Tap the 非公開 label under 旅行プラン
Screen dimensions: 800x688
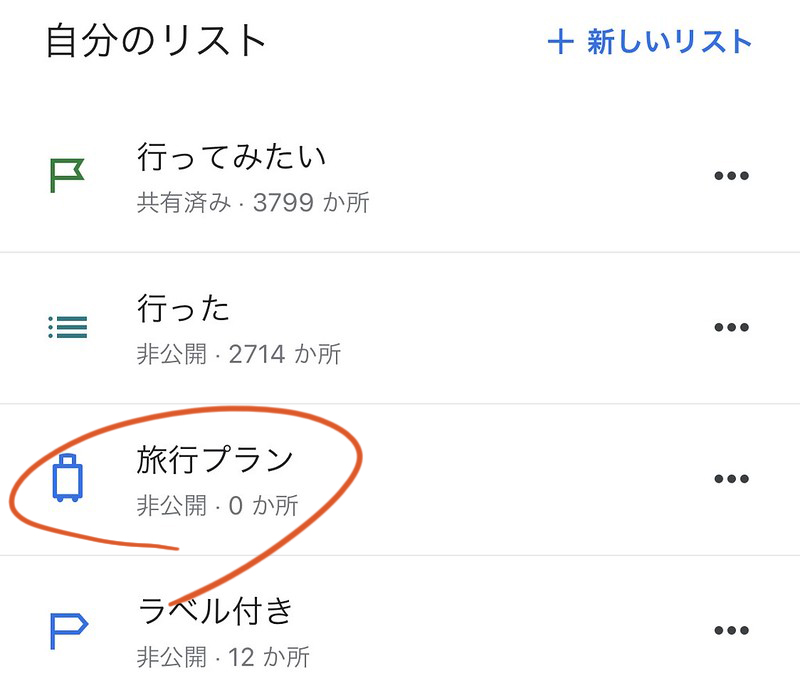click(x=168, y=505)
